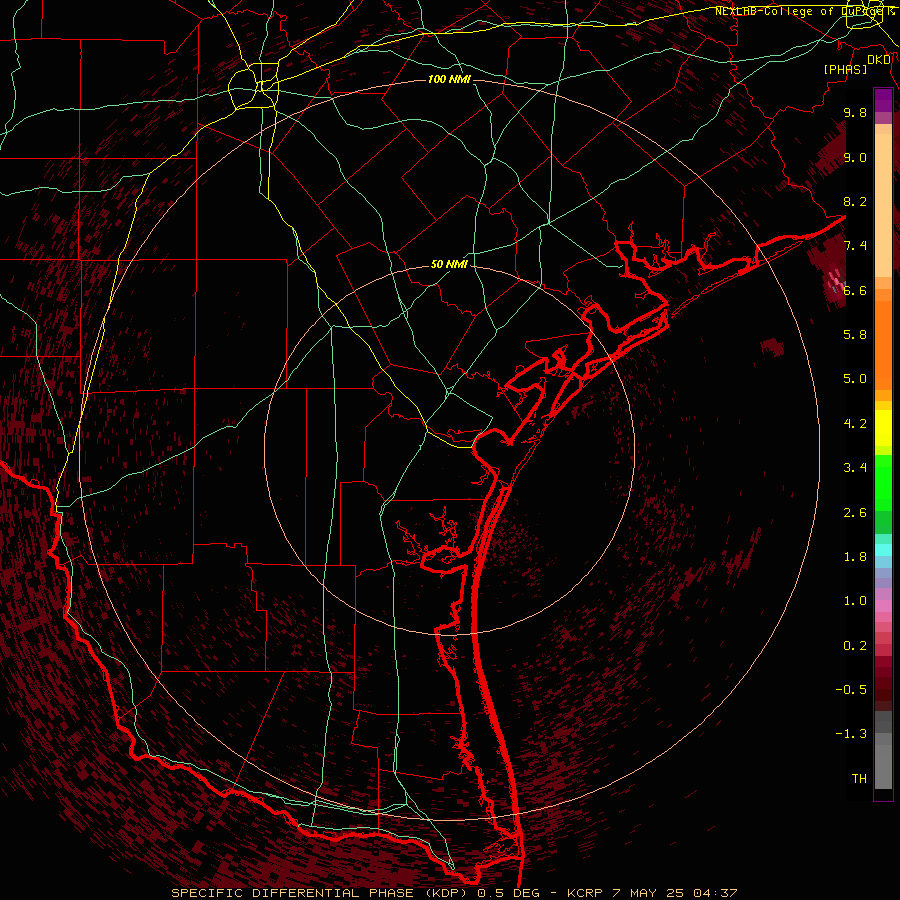Click the 4.2 value on the scale
This screenshot has width=900, height=900.
[x=855, y=424]
